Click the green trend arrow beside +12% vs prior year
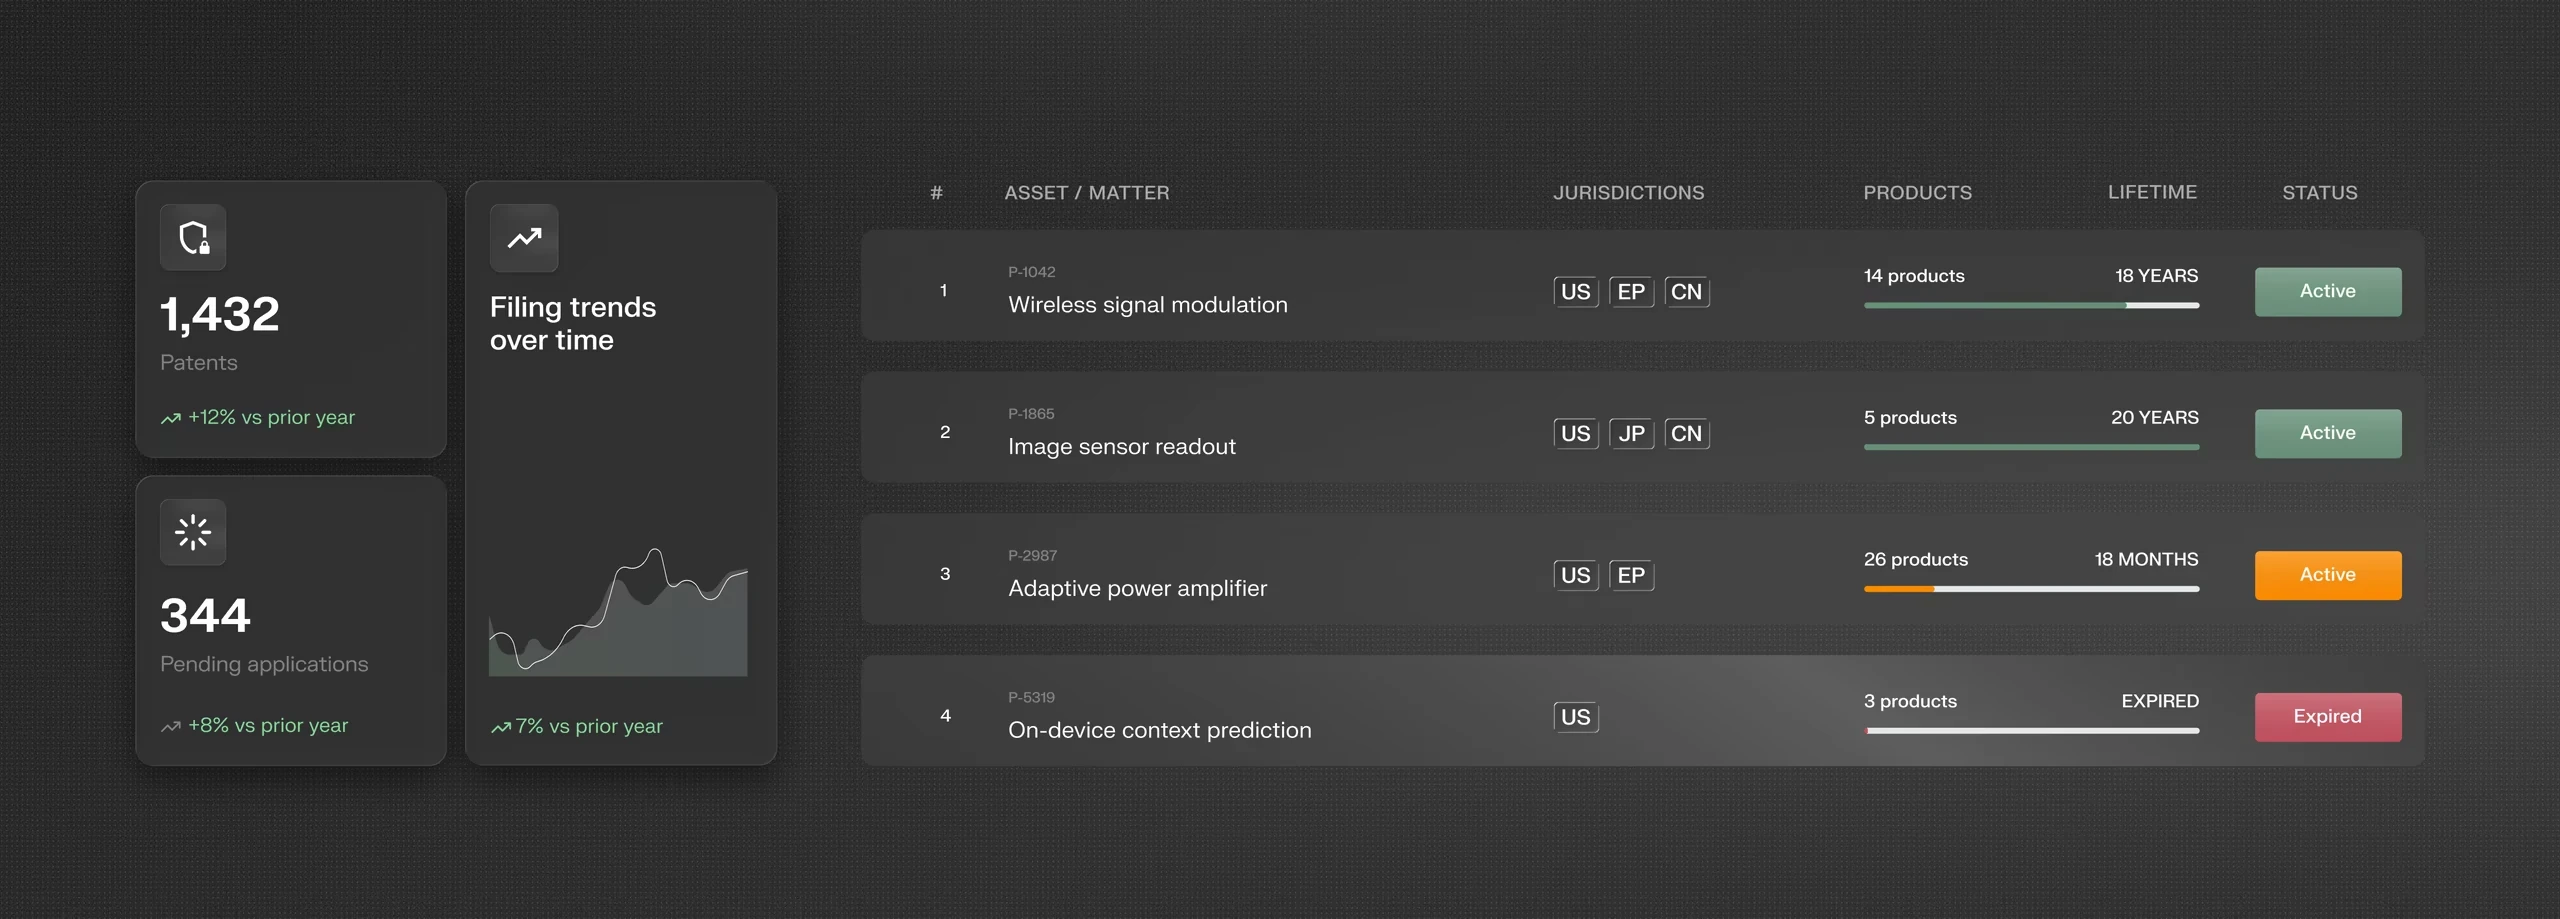 171,418
